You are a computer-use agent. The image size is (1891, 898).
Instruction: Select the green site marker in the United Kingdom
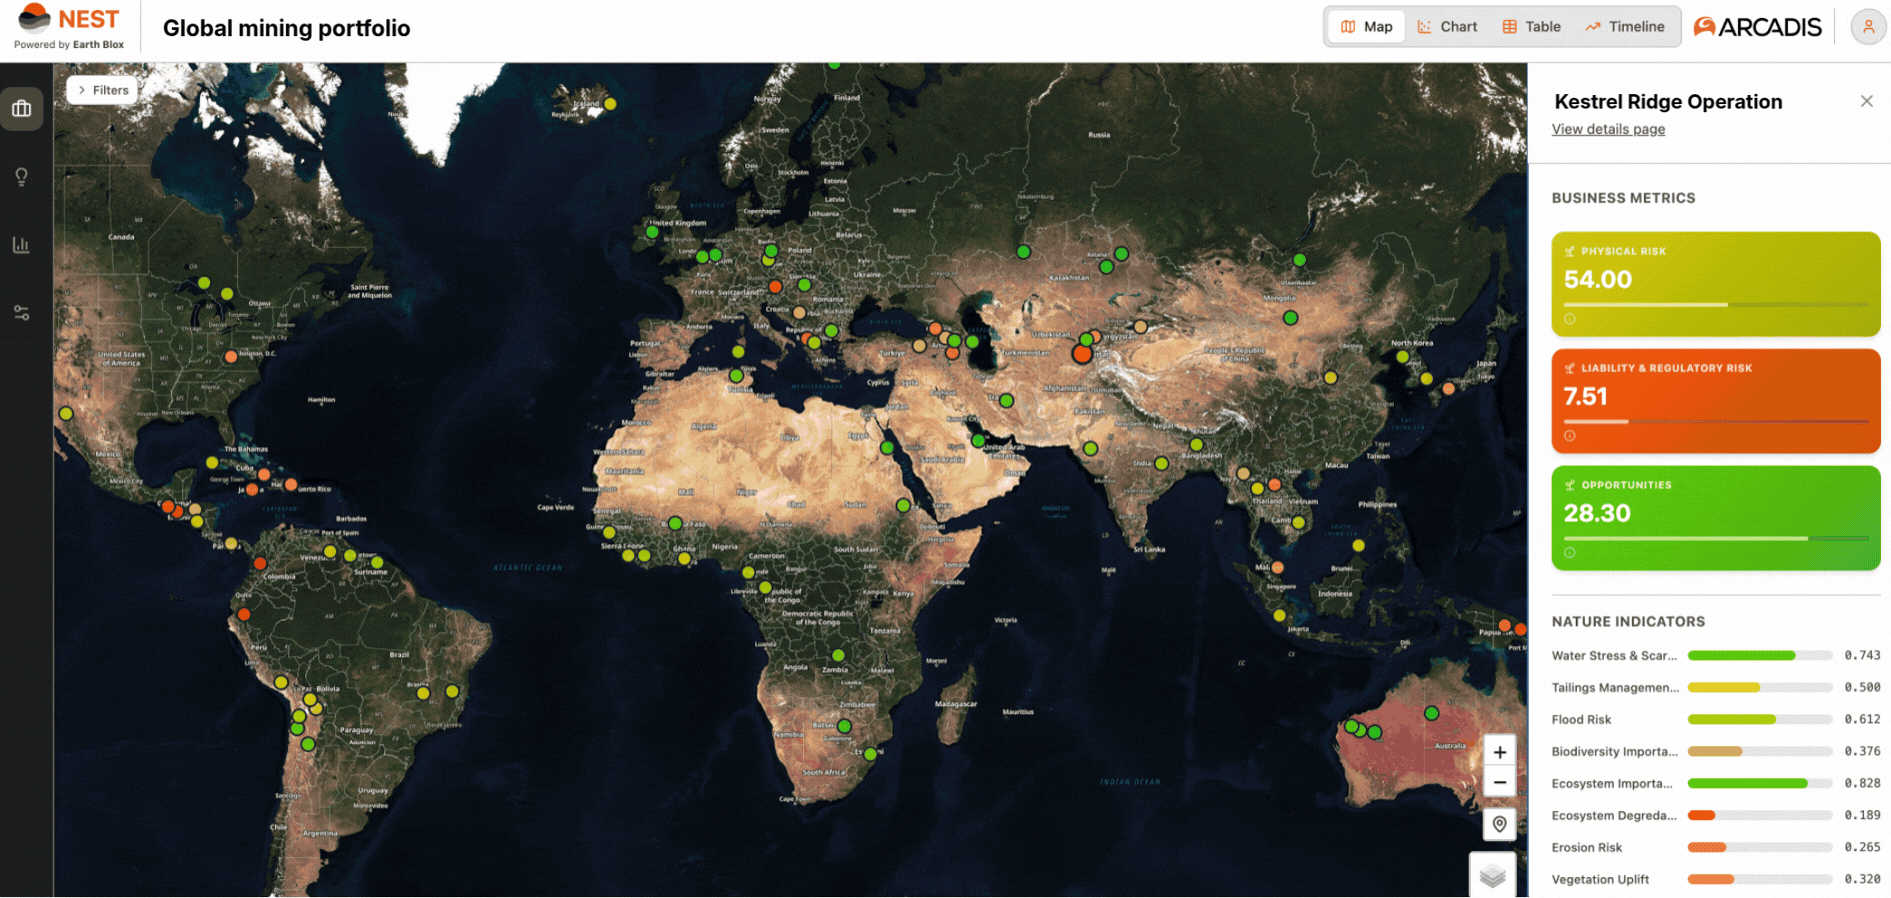(x=652, y=232)
